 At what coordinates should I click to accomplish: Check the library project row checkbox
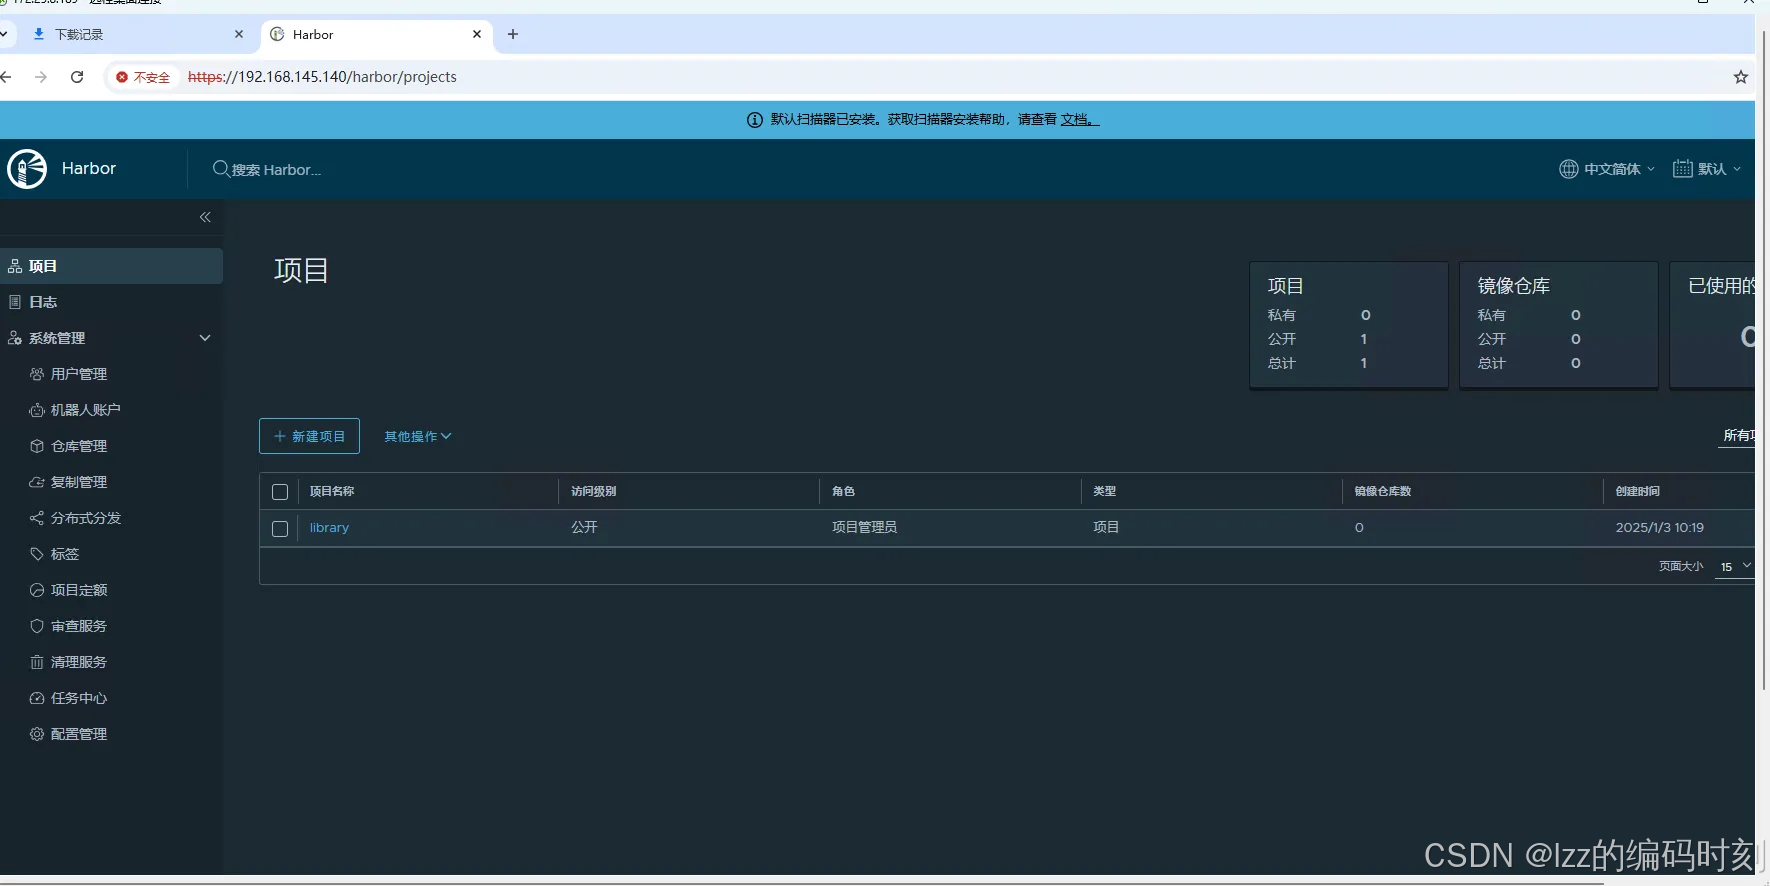click(x=280, y=529)
